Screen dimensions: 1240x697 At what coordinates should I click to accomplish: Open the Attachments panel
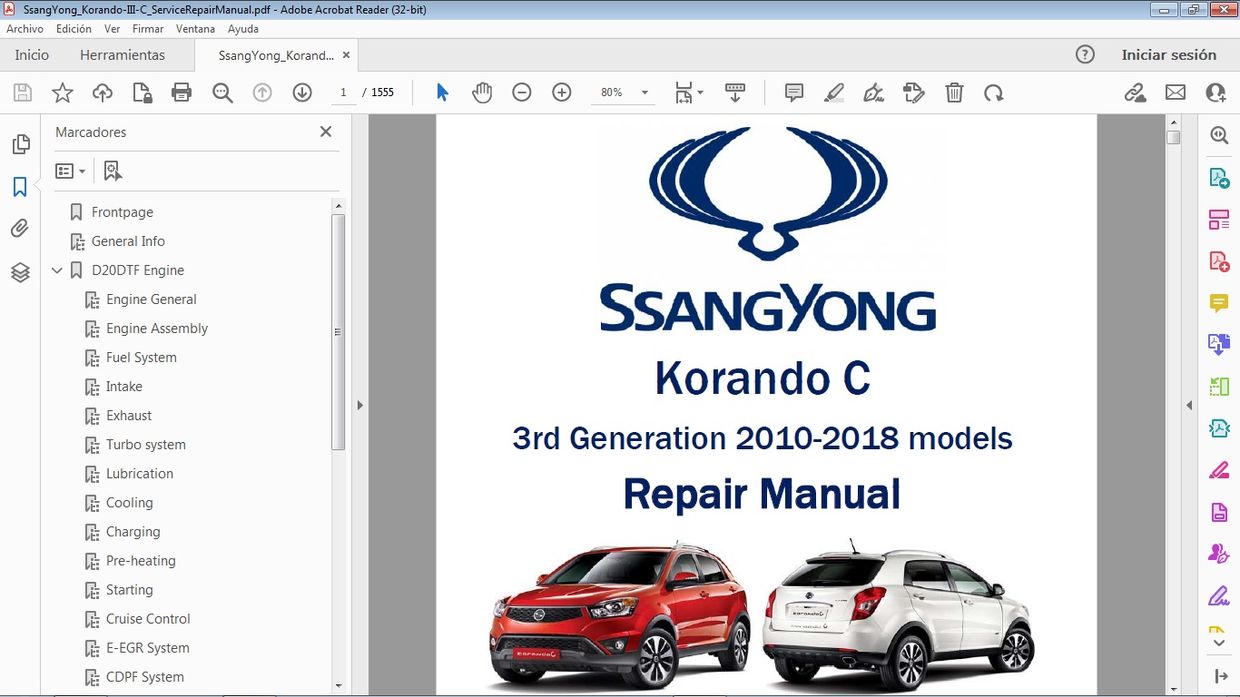click(20, 228)
